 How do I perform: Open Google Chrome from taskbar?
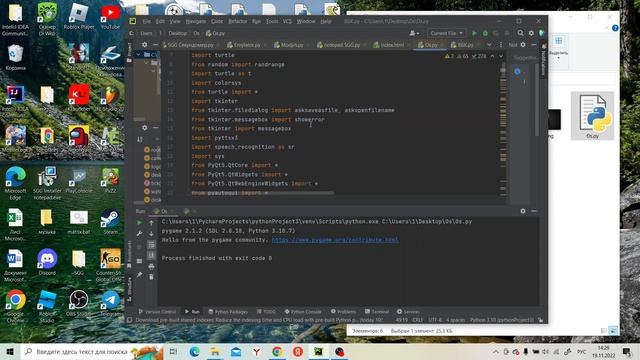(x=277, y=351)
